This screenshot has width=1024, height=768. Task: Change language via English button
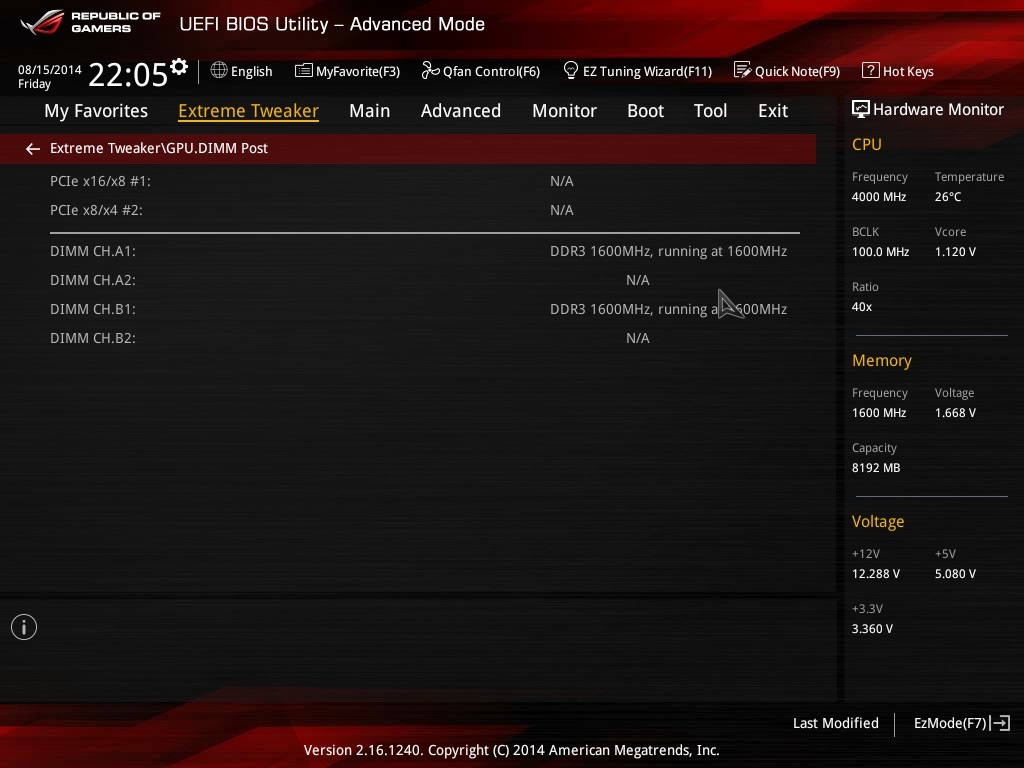point(242,71)
